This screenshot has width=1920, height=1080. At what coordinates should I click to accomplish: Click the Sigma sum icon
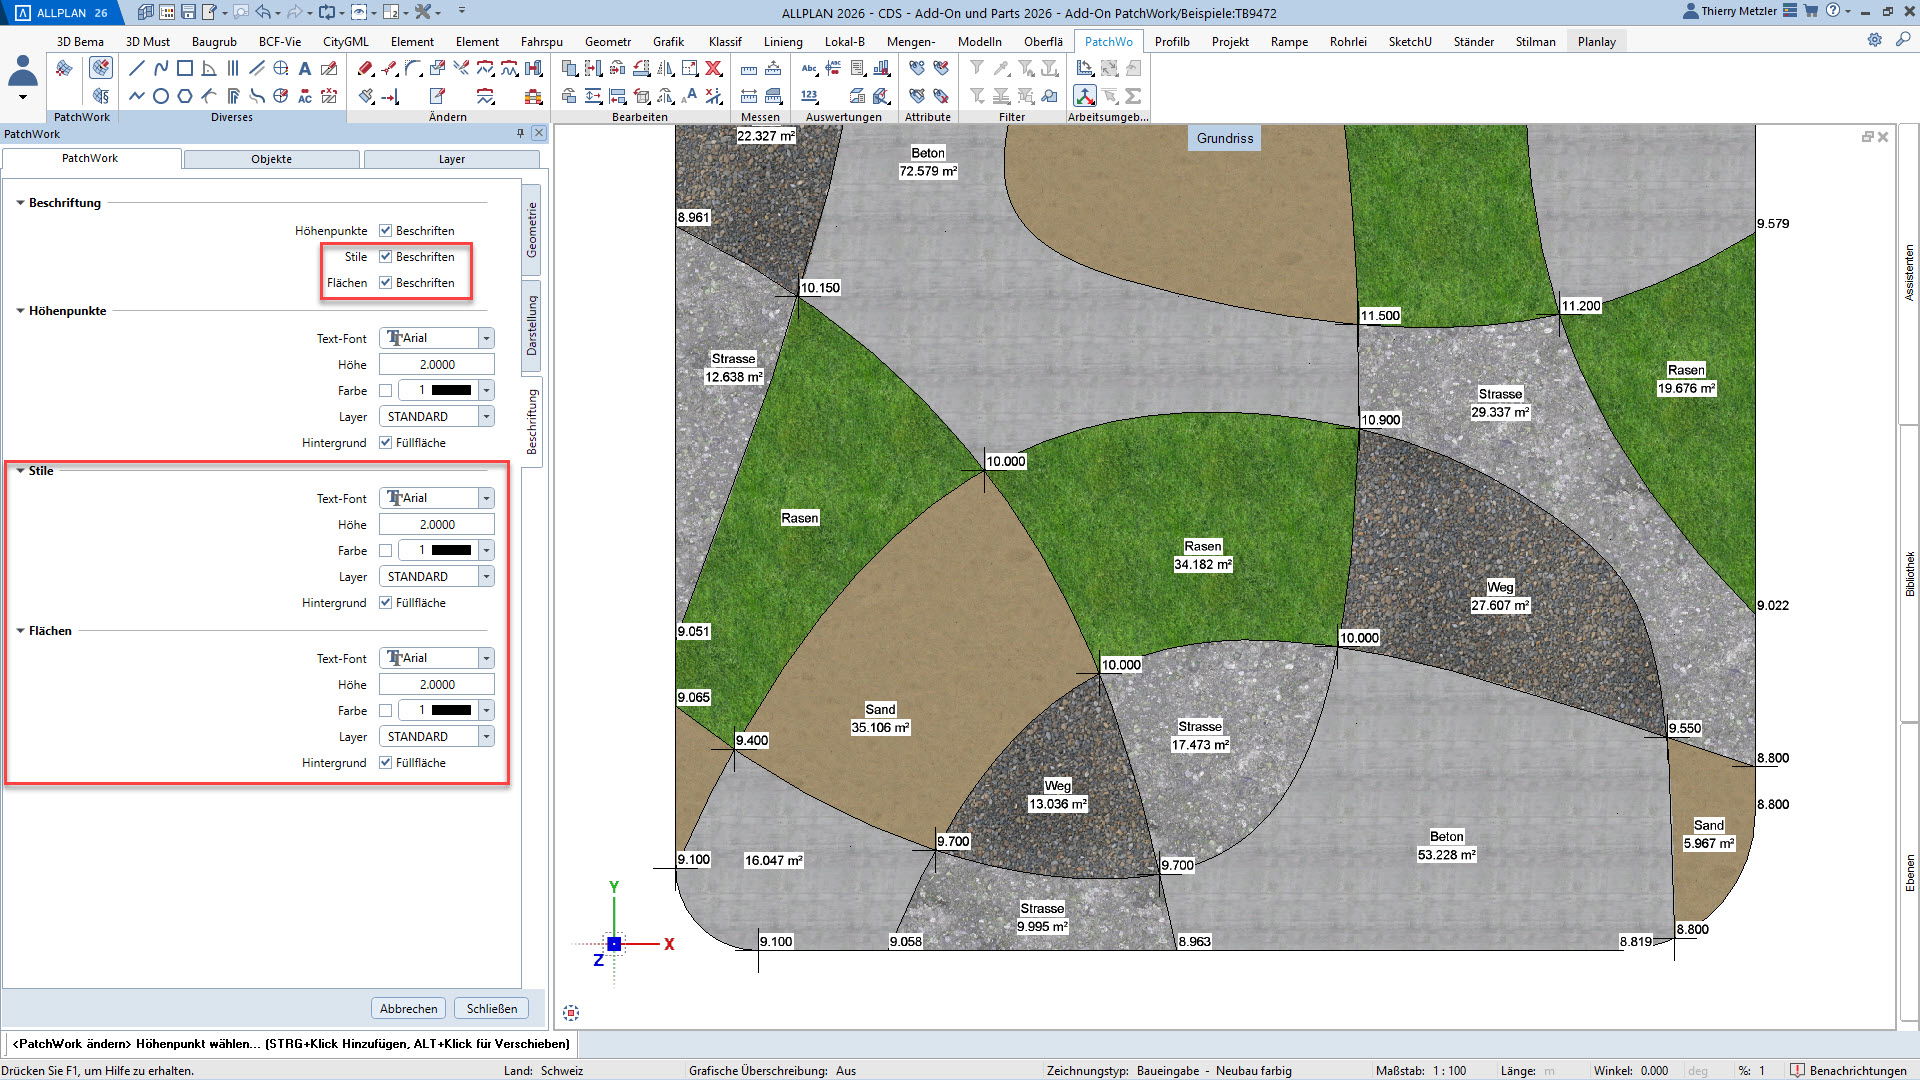1133,97
